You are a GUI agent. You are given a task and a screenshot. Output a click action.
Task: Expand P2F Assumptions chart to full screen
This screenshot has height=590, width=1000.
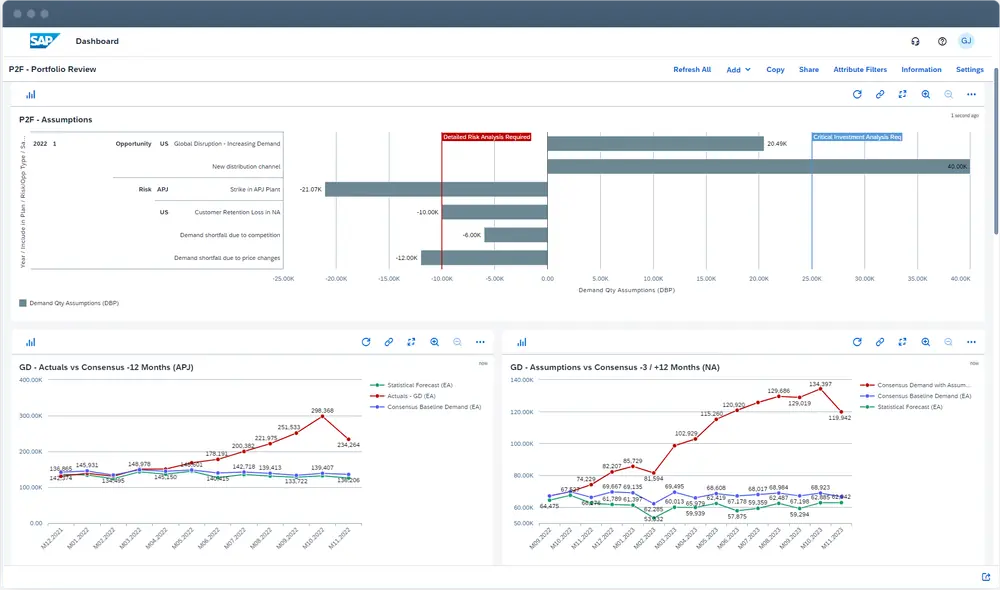point(902,94)
